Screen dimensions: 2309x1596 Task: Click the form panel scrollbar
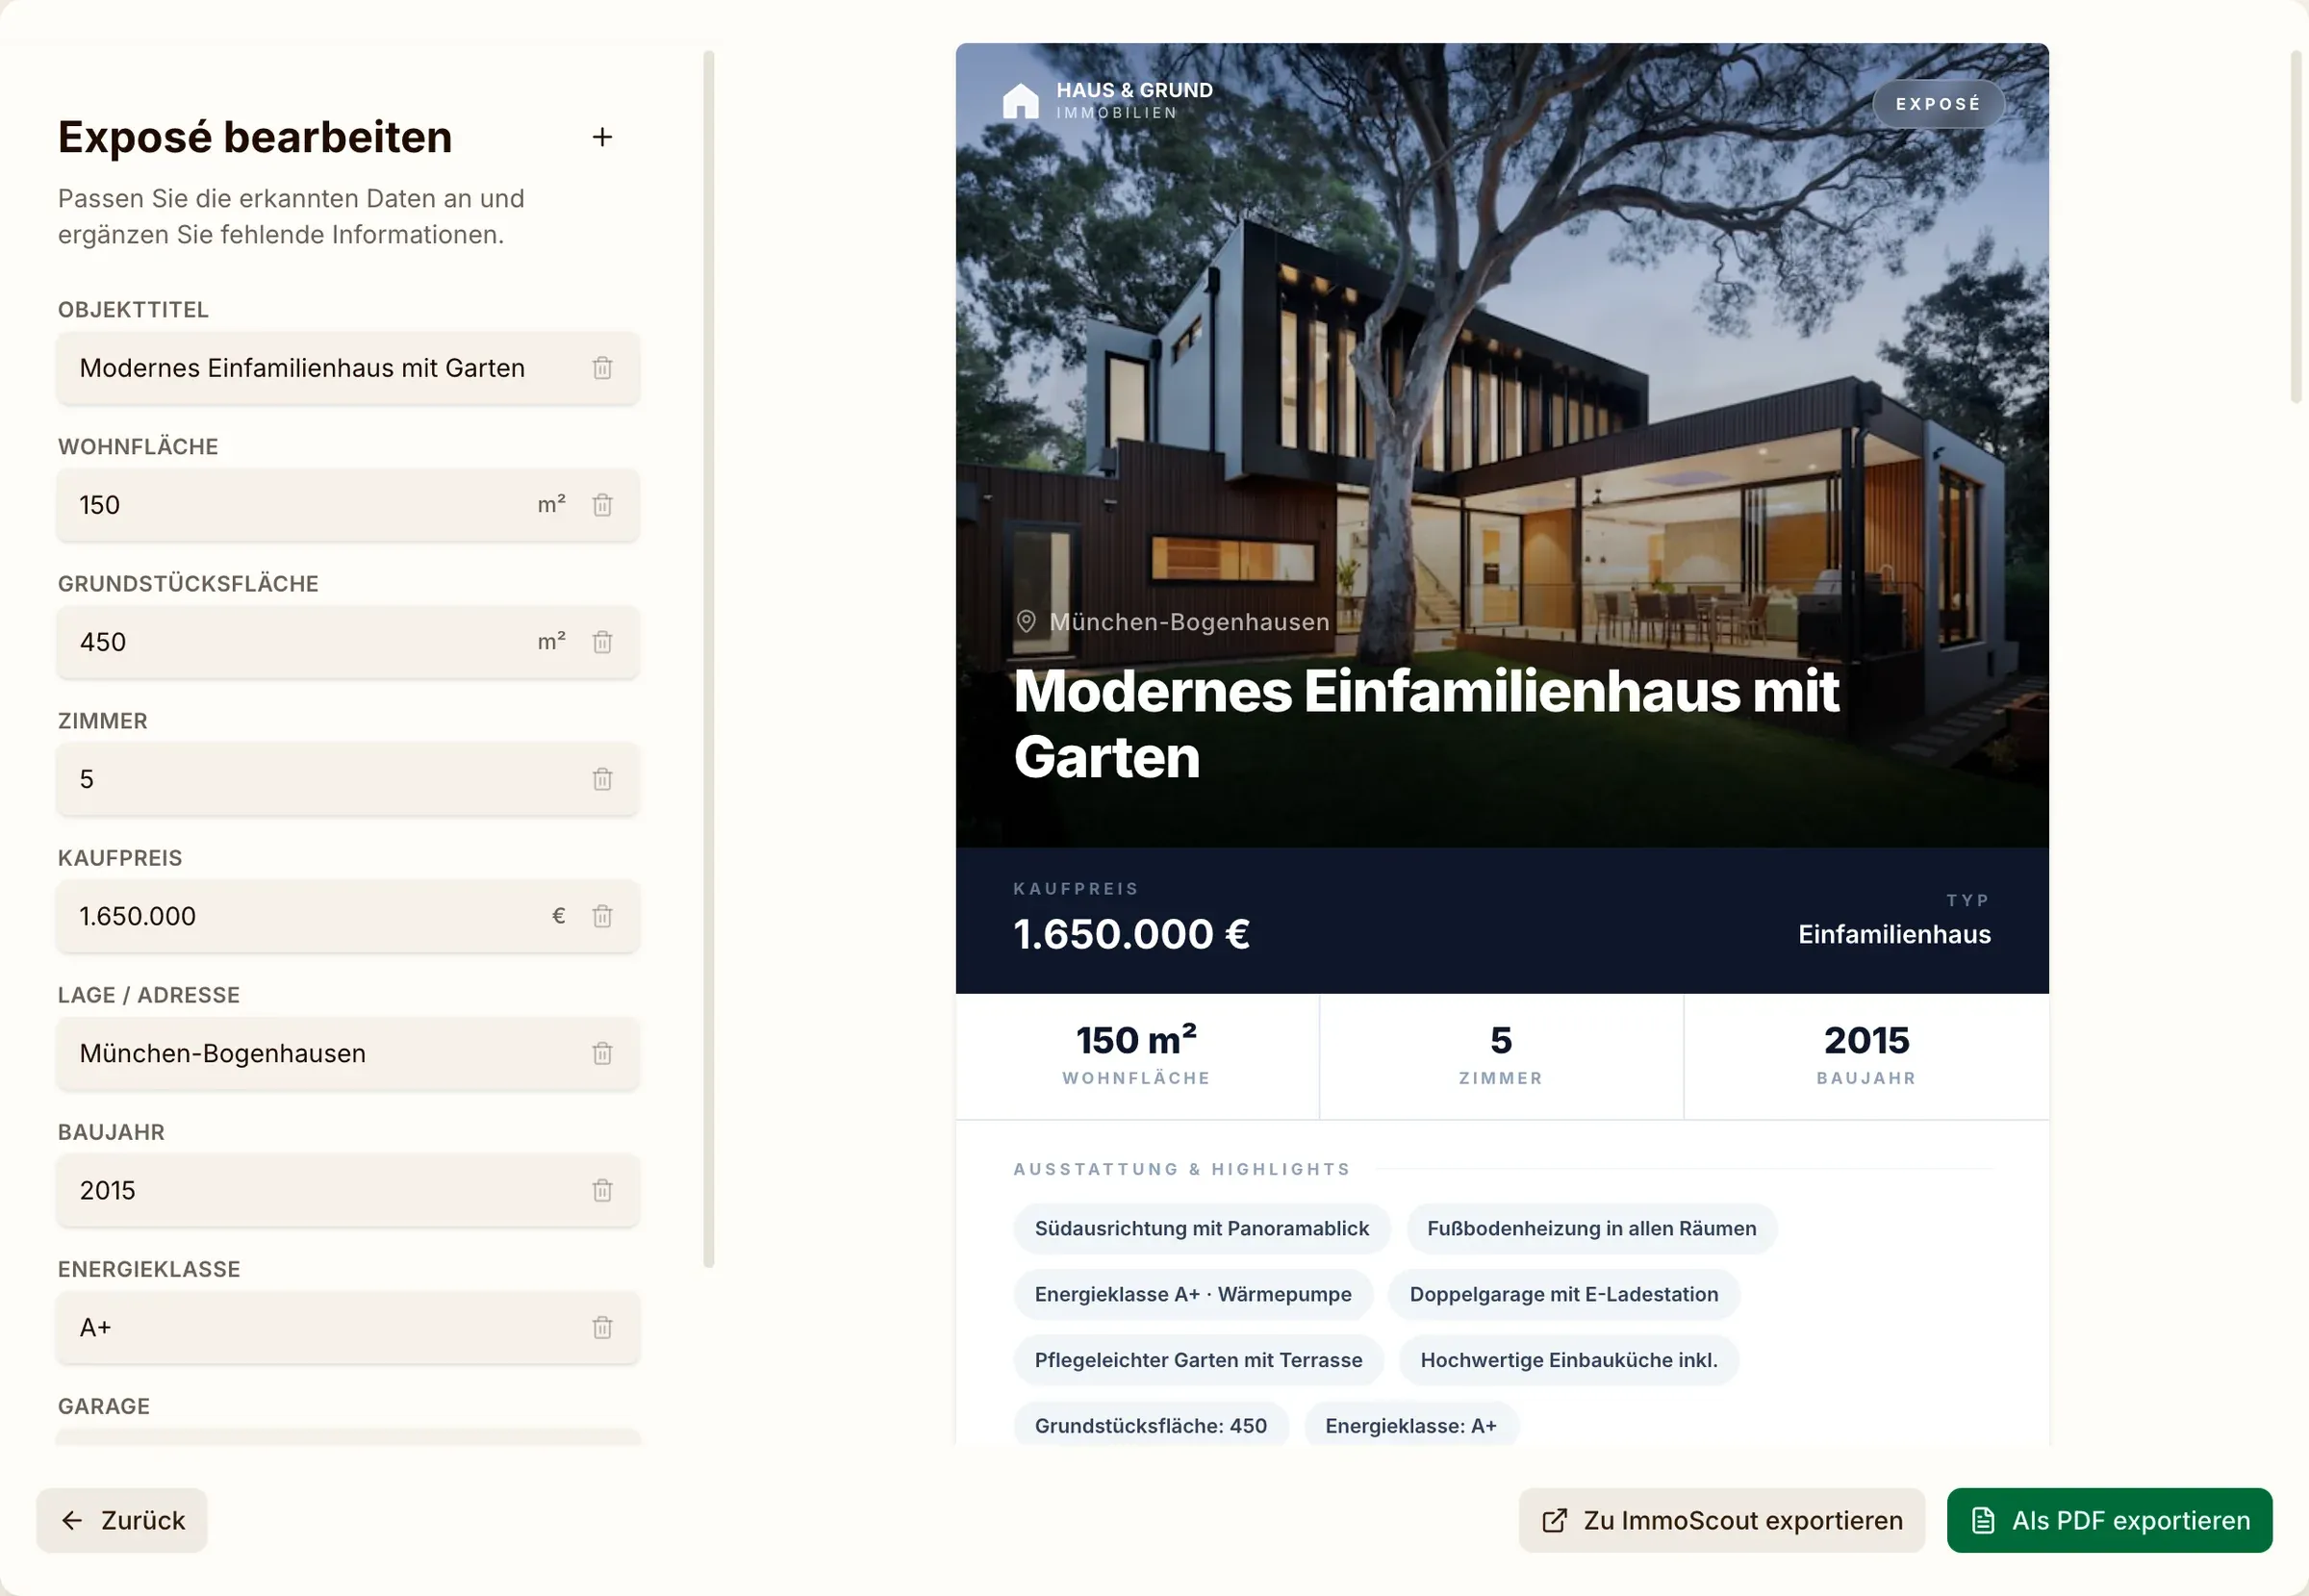(x=709, y=659)
